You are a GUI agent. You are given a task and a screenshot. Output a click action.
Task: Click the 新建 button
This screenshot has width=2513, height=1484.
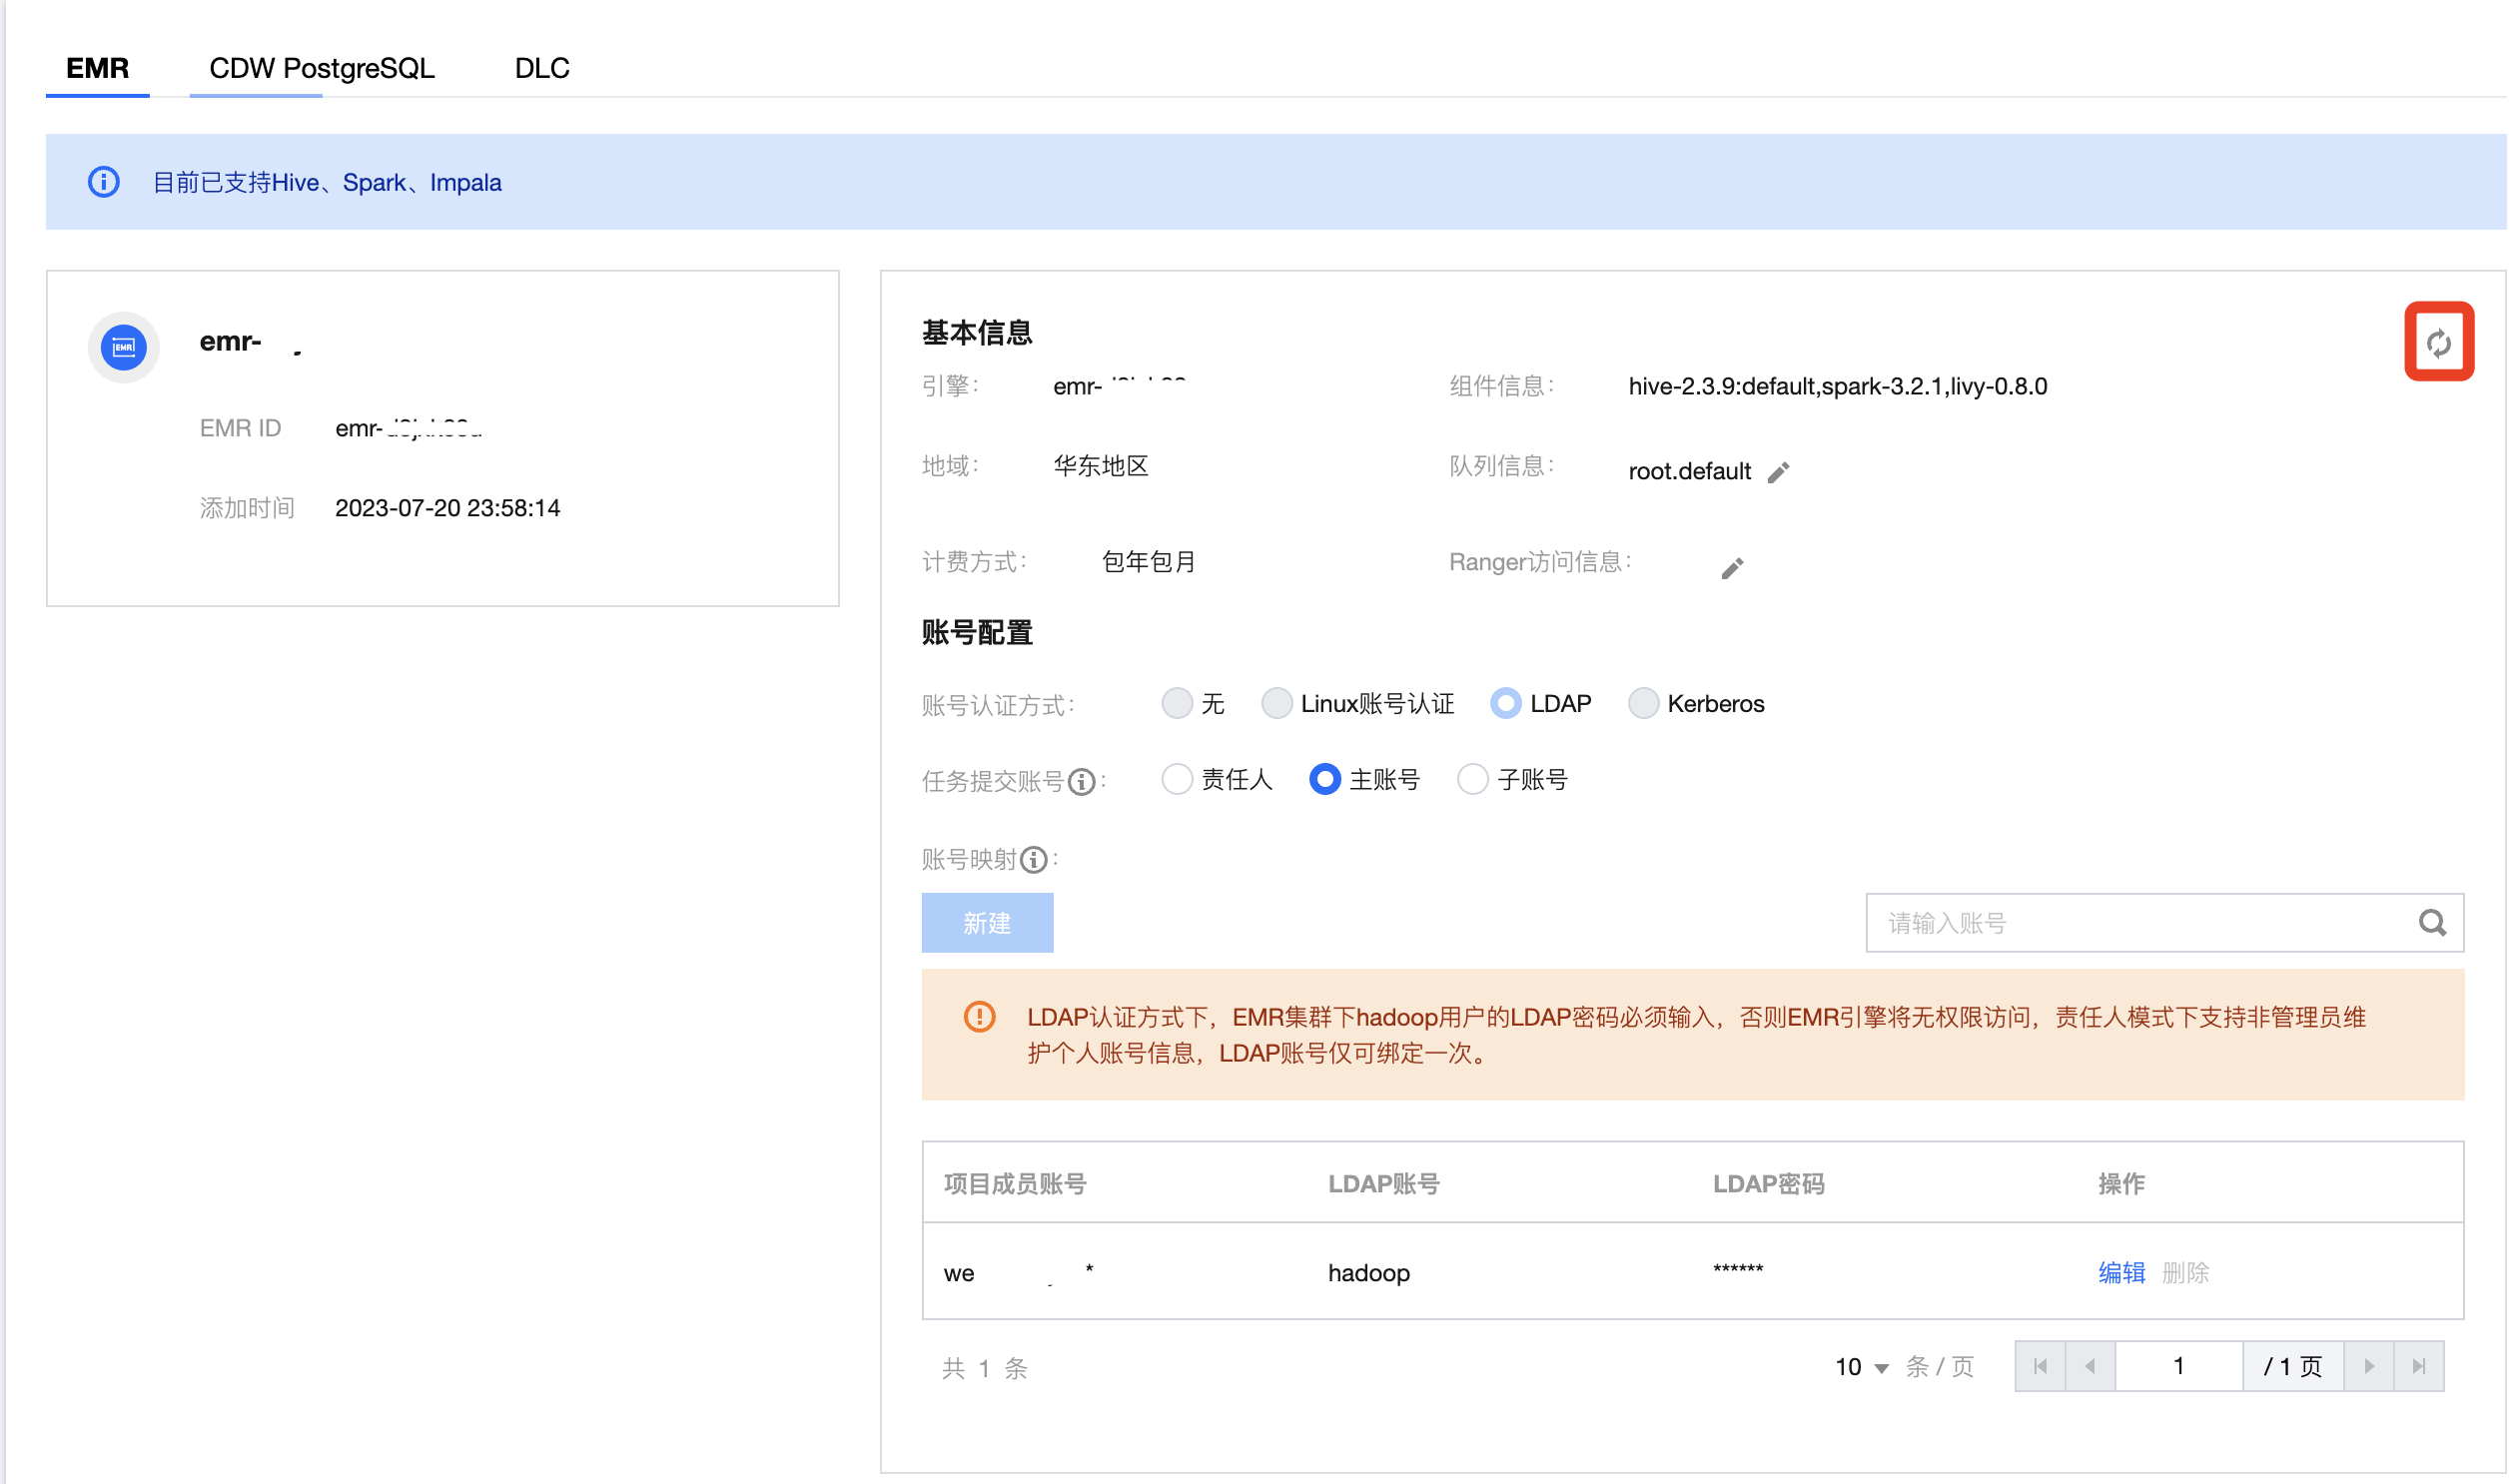[986, 922]
